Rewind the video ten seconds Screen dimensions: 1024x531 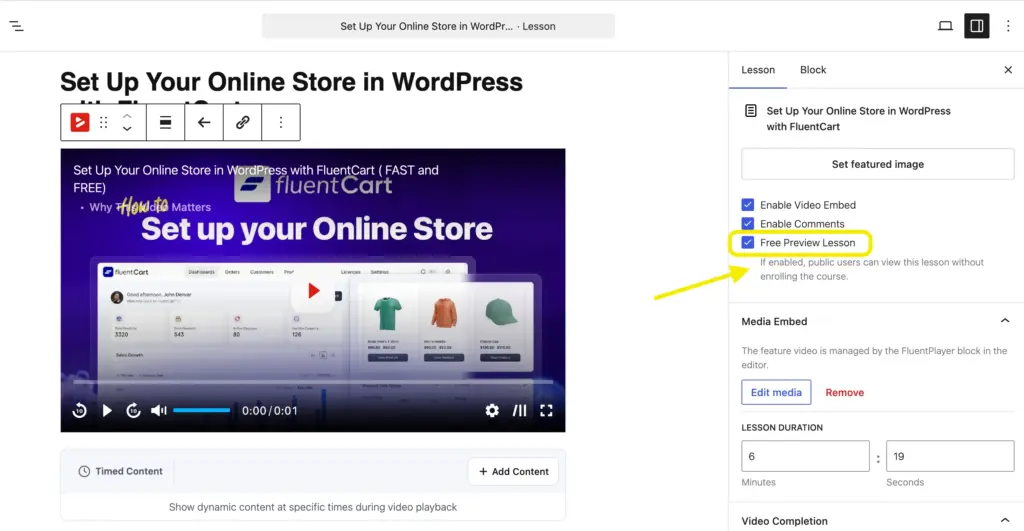pyautogui.click(x=80, y=410)
